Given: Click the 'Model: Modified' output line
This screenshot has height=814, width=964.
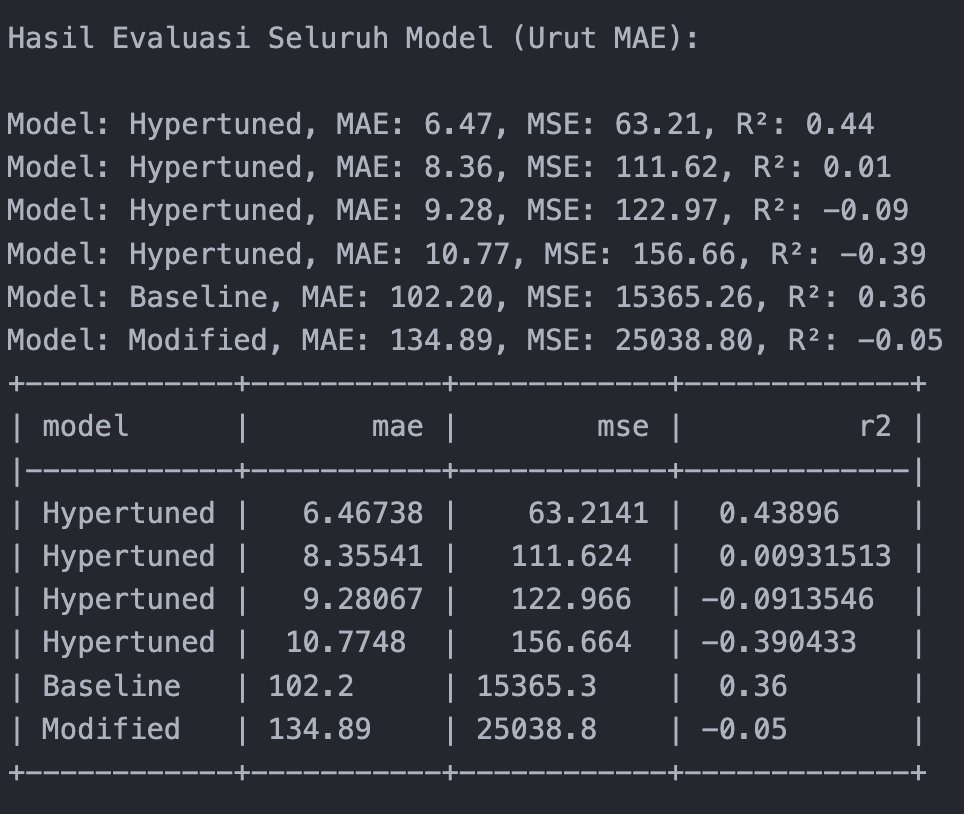Looking at the screenshot, I should point(474,340).
